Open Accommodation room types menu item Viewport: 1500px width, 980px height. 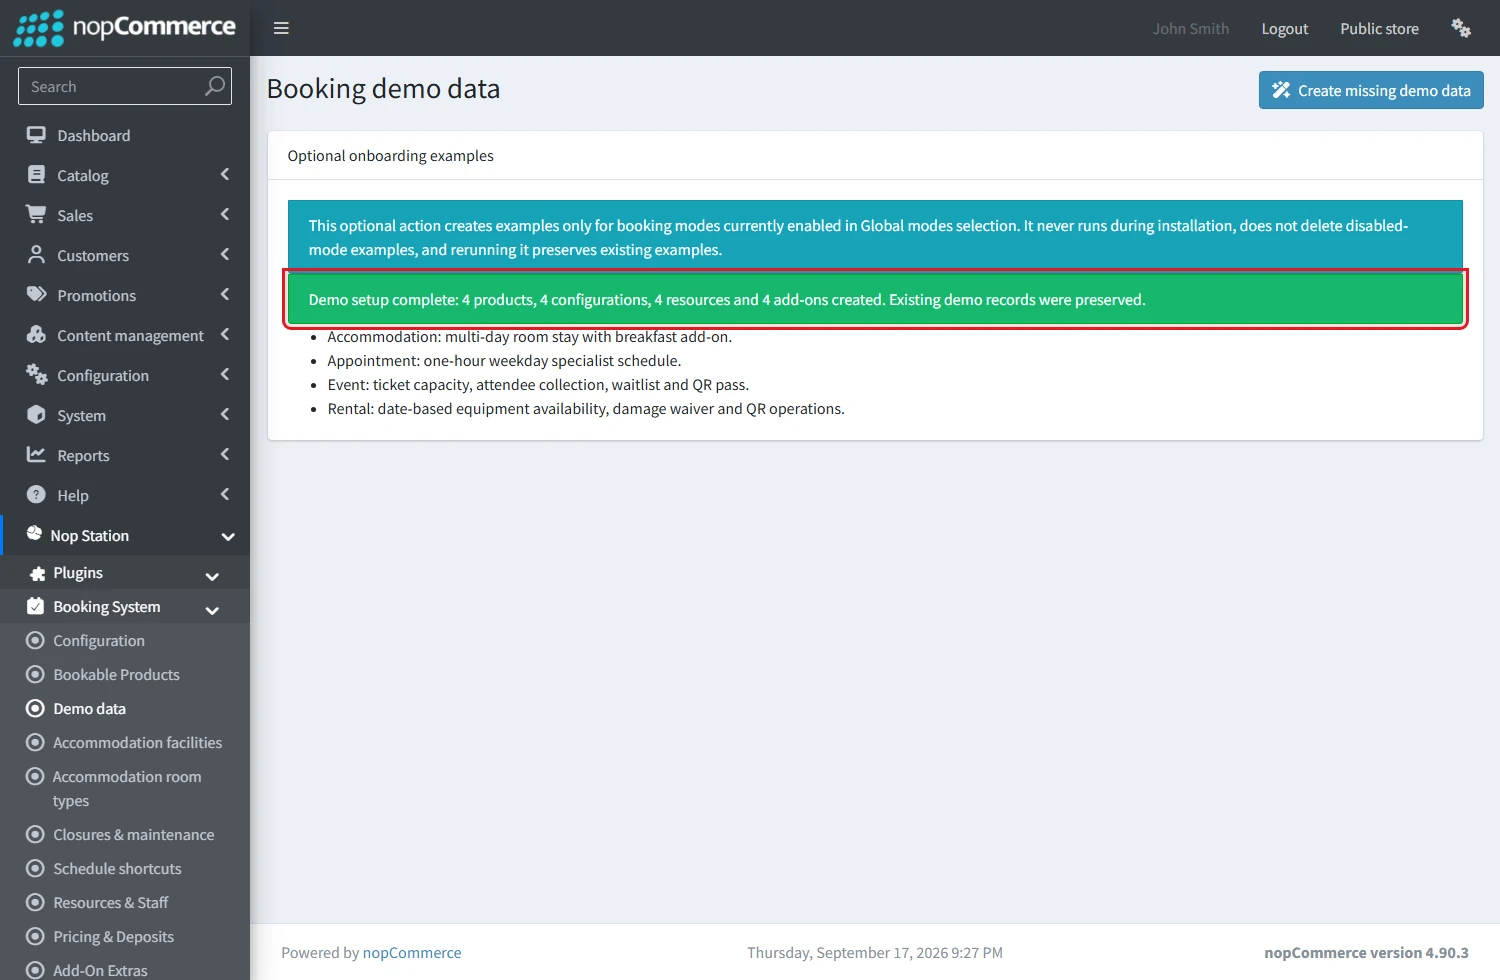[125, 789]
